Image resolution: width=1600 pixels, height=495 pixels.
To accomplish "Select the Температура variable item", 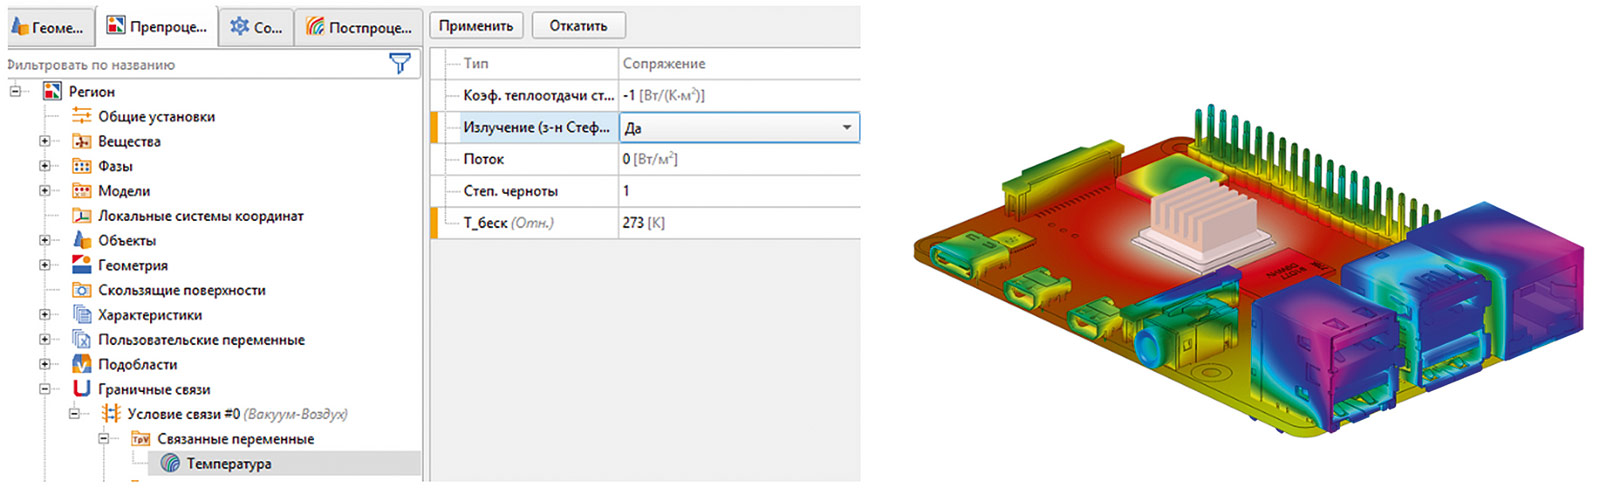I will (x=228, y=463).
